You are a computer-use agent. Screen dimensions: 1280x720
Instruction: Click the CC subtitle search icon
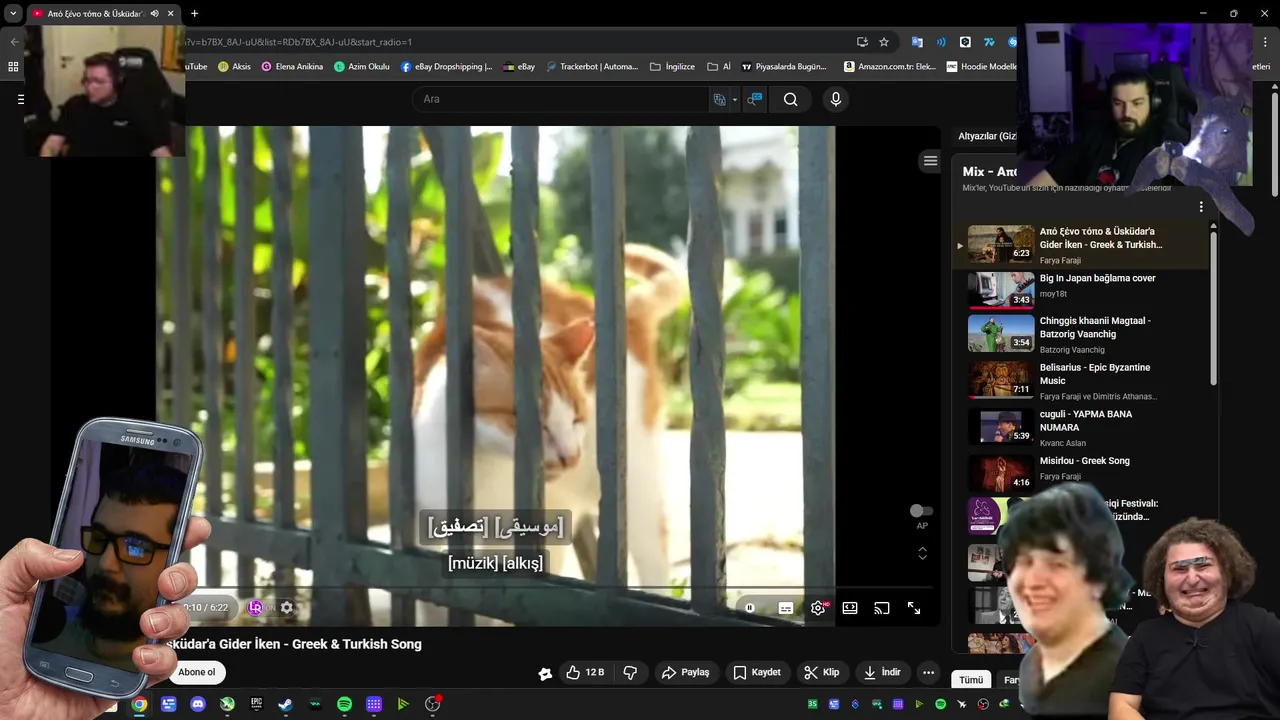(x=755, y=99)
